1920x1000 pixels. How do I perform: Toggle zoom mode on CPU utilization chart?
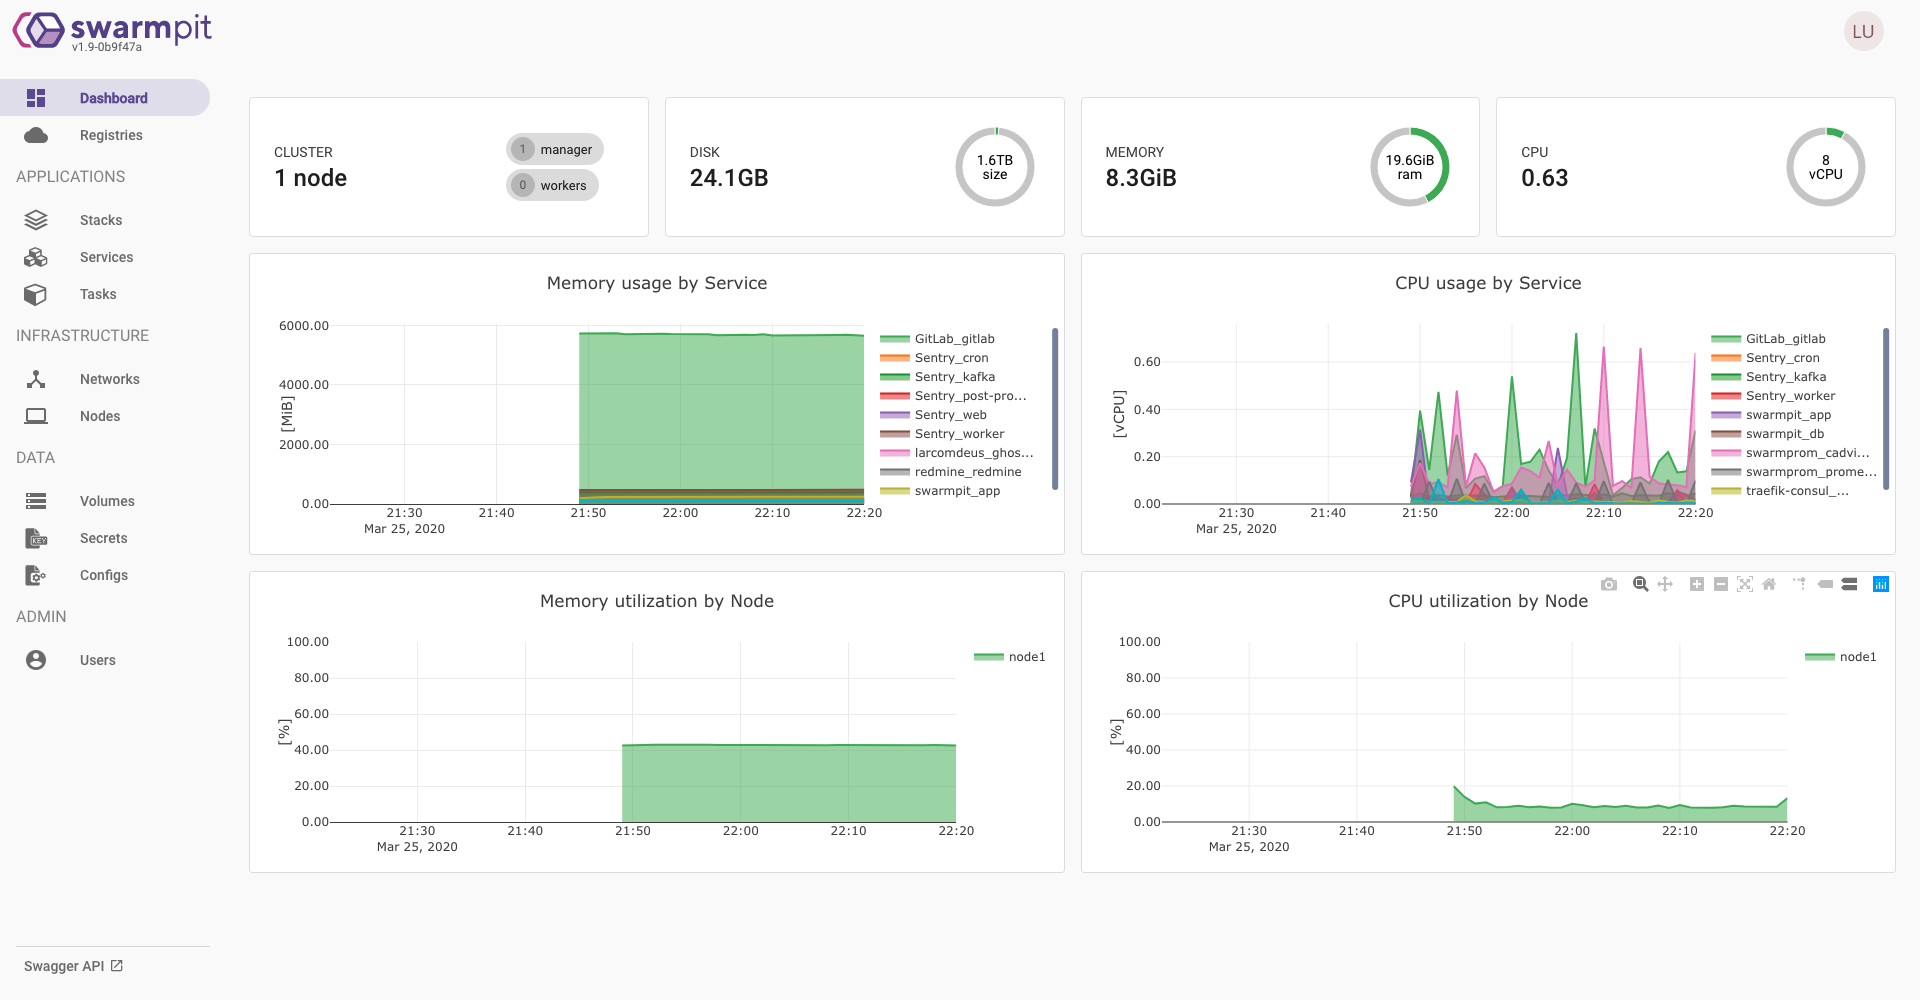pyautogui.click(x=1640, y=584)
